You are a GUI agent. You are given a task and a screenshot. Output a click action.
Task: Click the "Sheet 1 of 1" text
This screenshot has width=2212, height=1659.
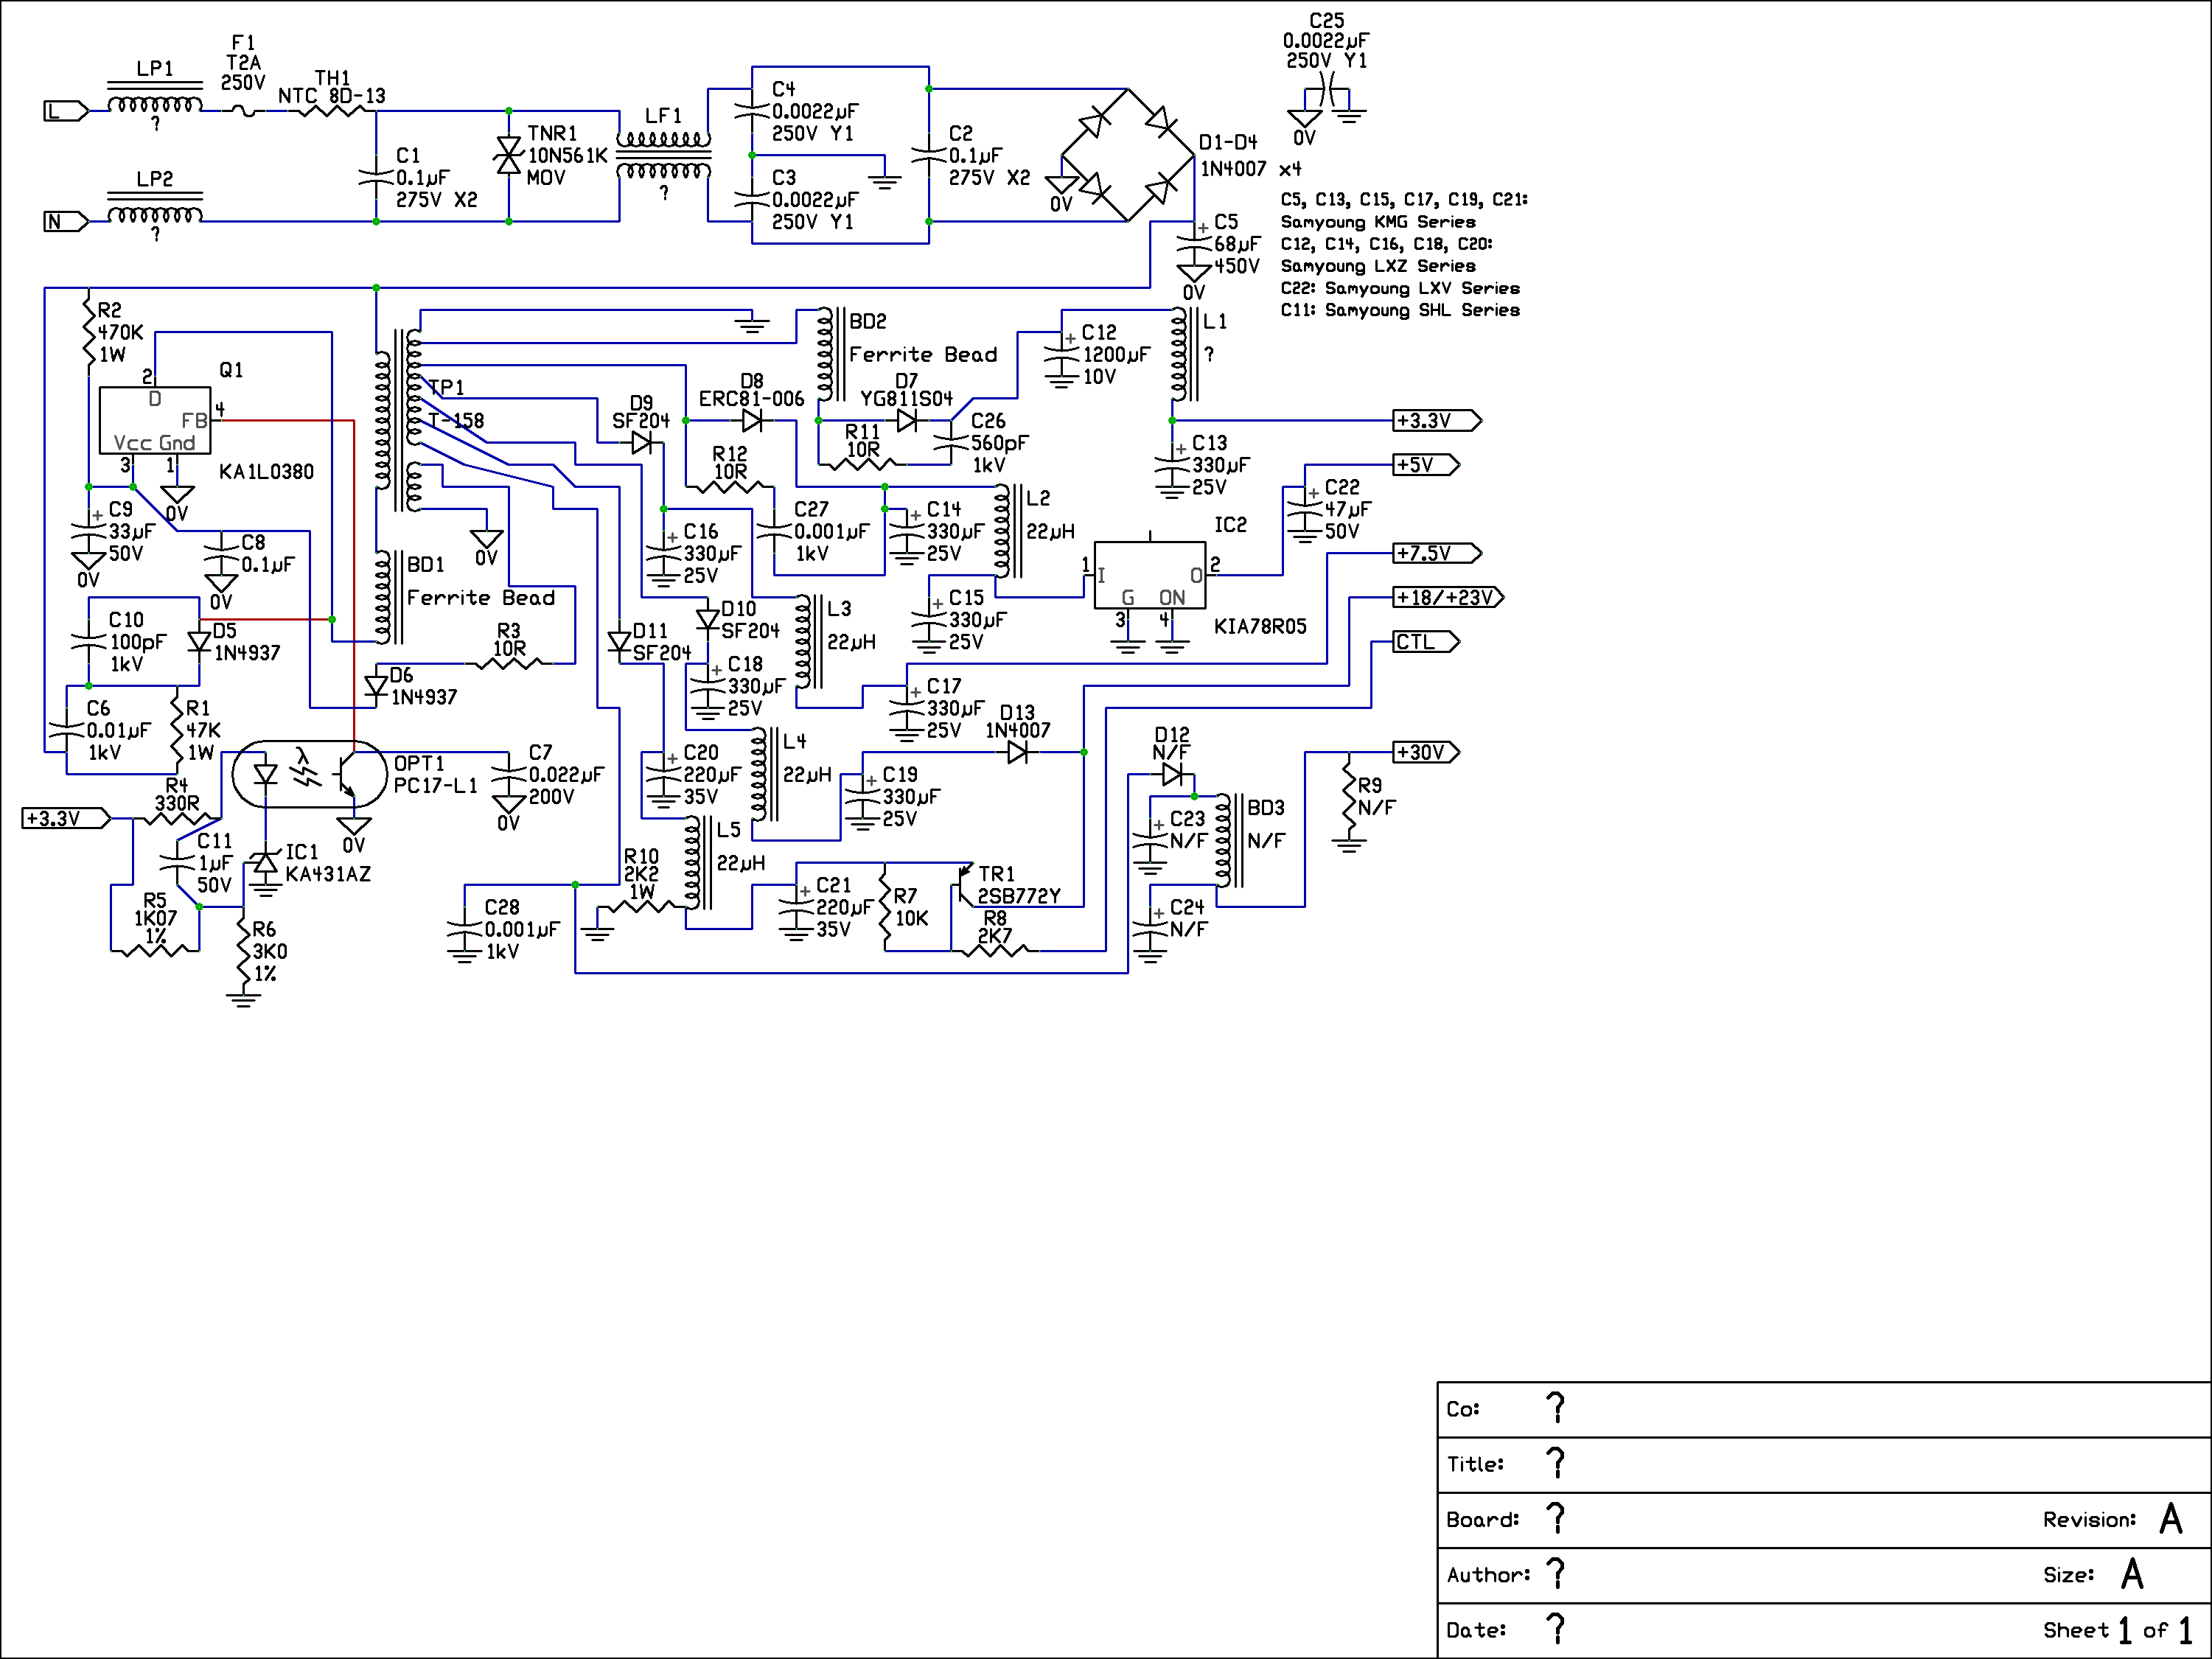2117,1630
